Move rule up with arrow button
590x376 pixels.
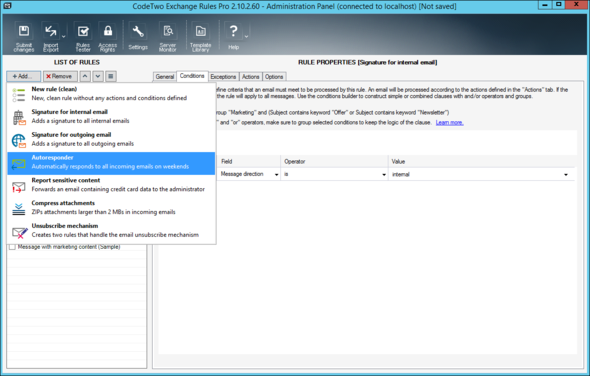click(85, 76)
